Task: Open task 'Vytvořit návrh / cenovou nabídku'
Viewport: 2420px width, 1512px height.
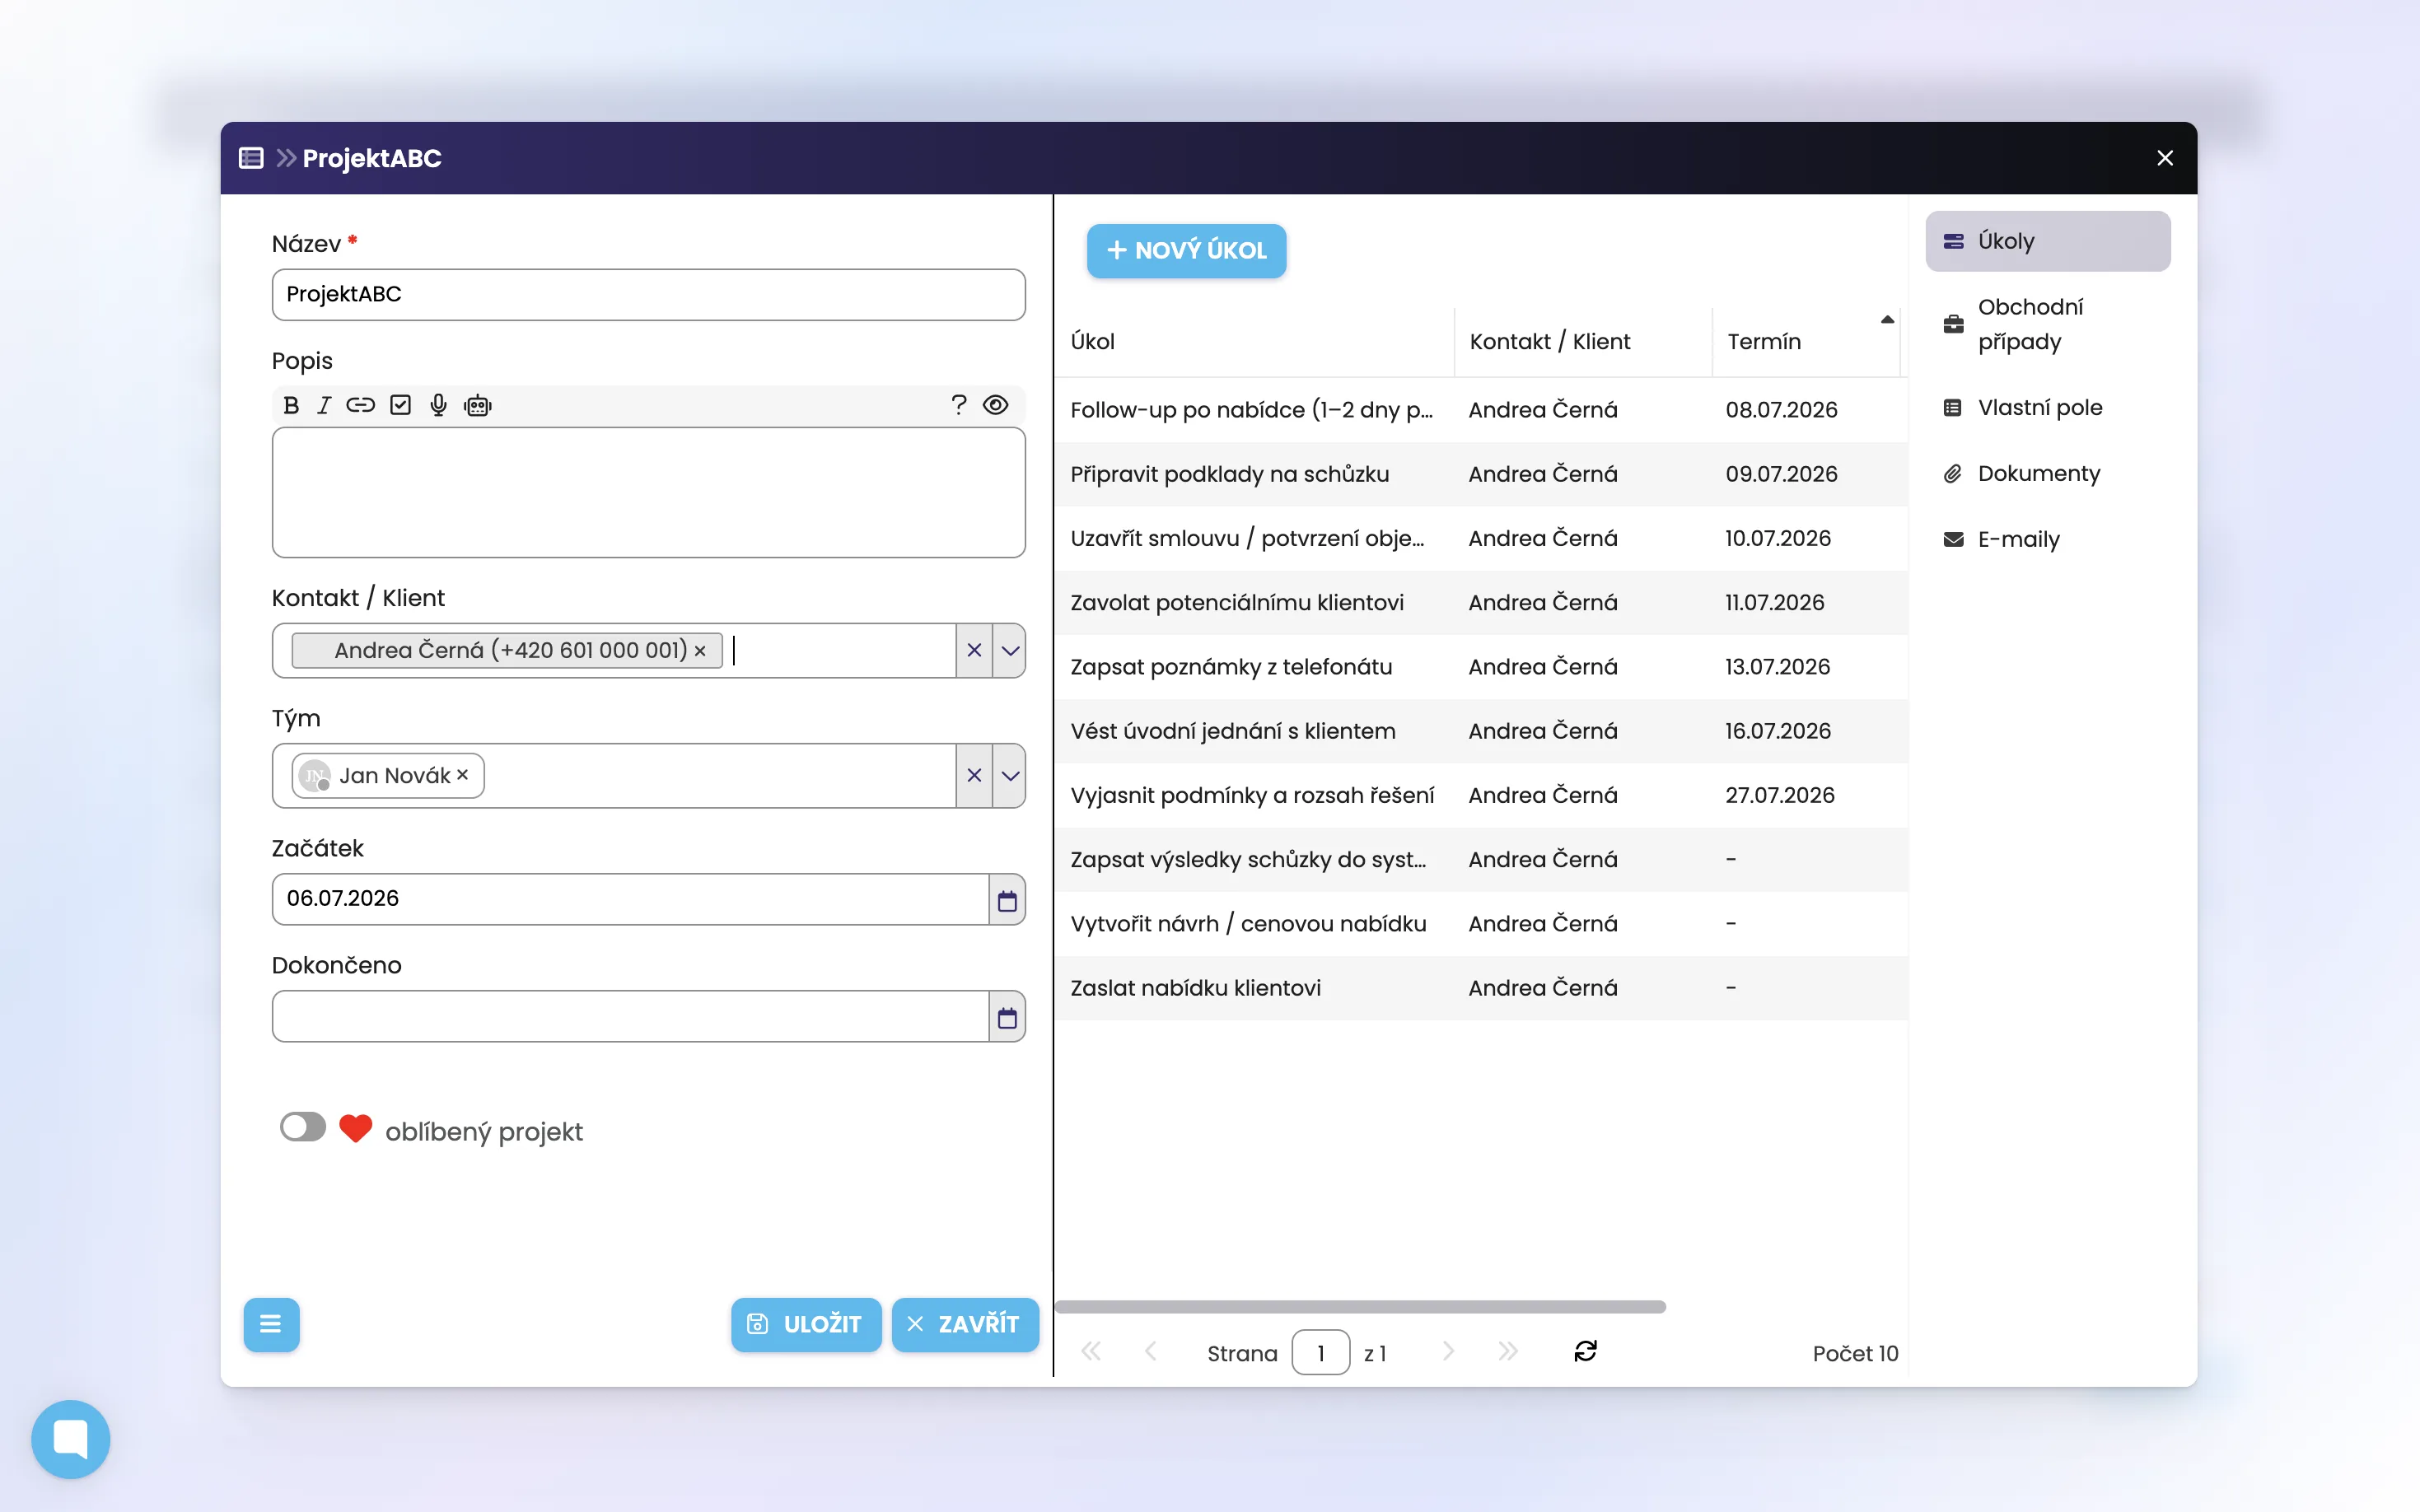Action: click(x=1248, y=924)
